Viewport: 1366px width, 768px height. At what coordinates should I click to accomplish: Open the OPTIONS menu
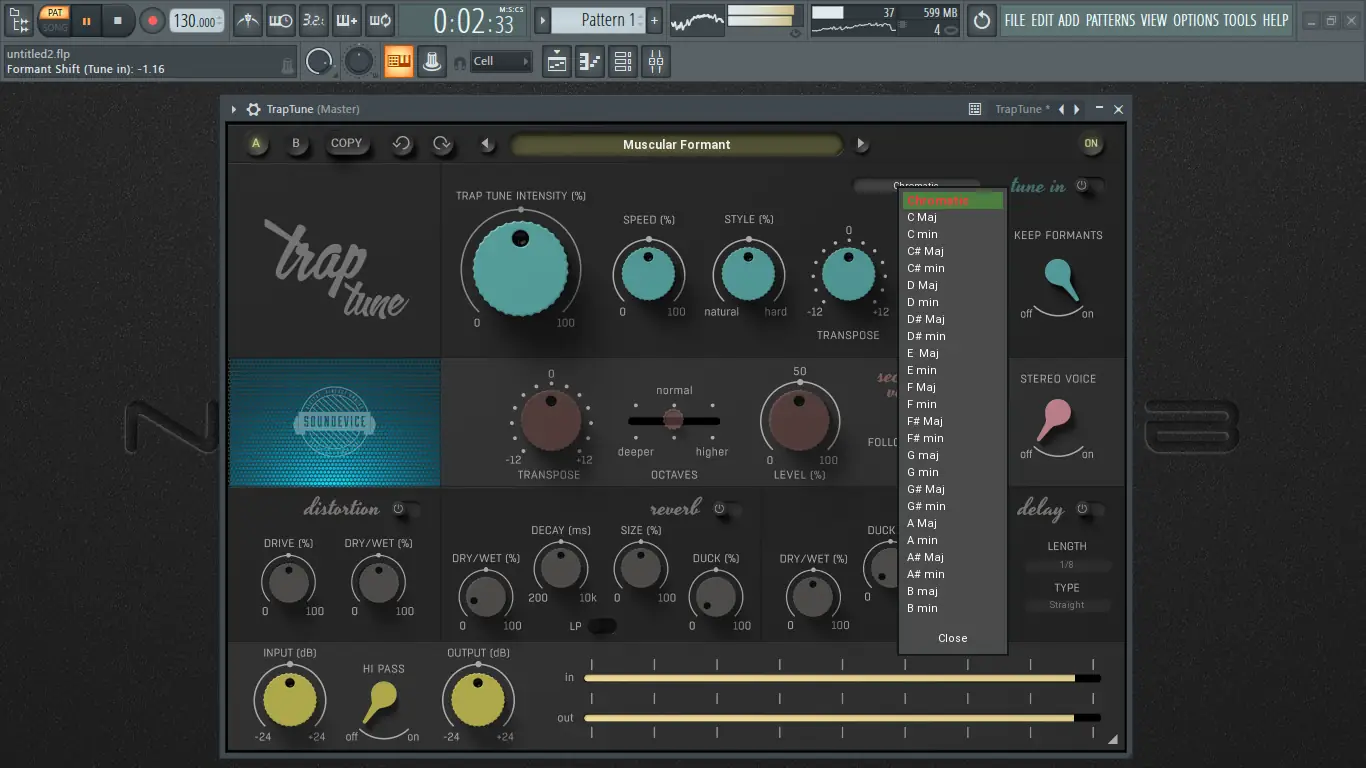[1196, 20]
